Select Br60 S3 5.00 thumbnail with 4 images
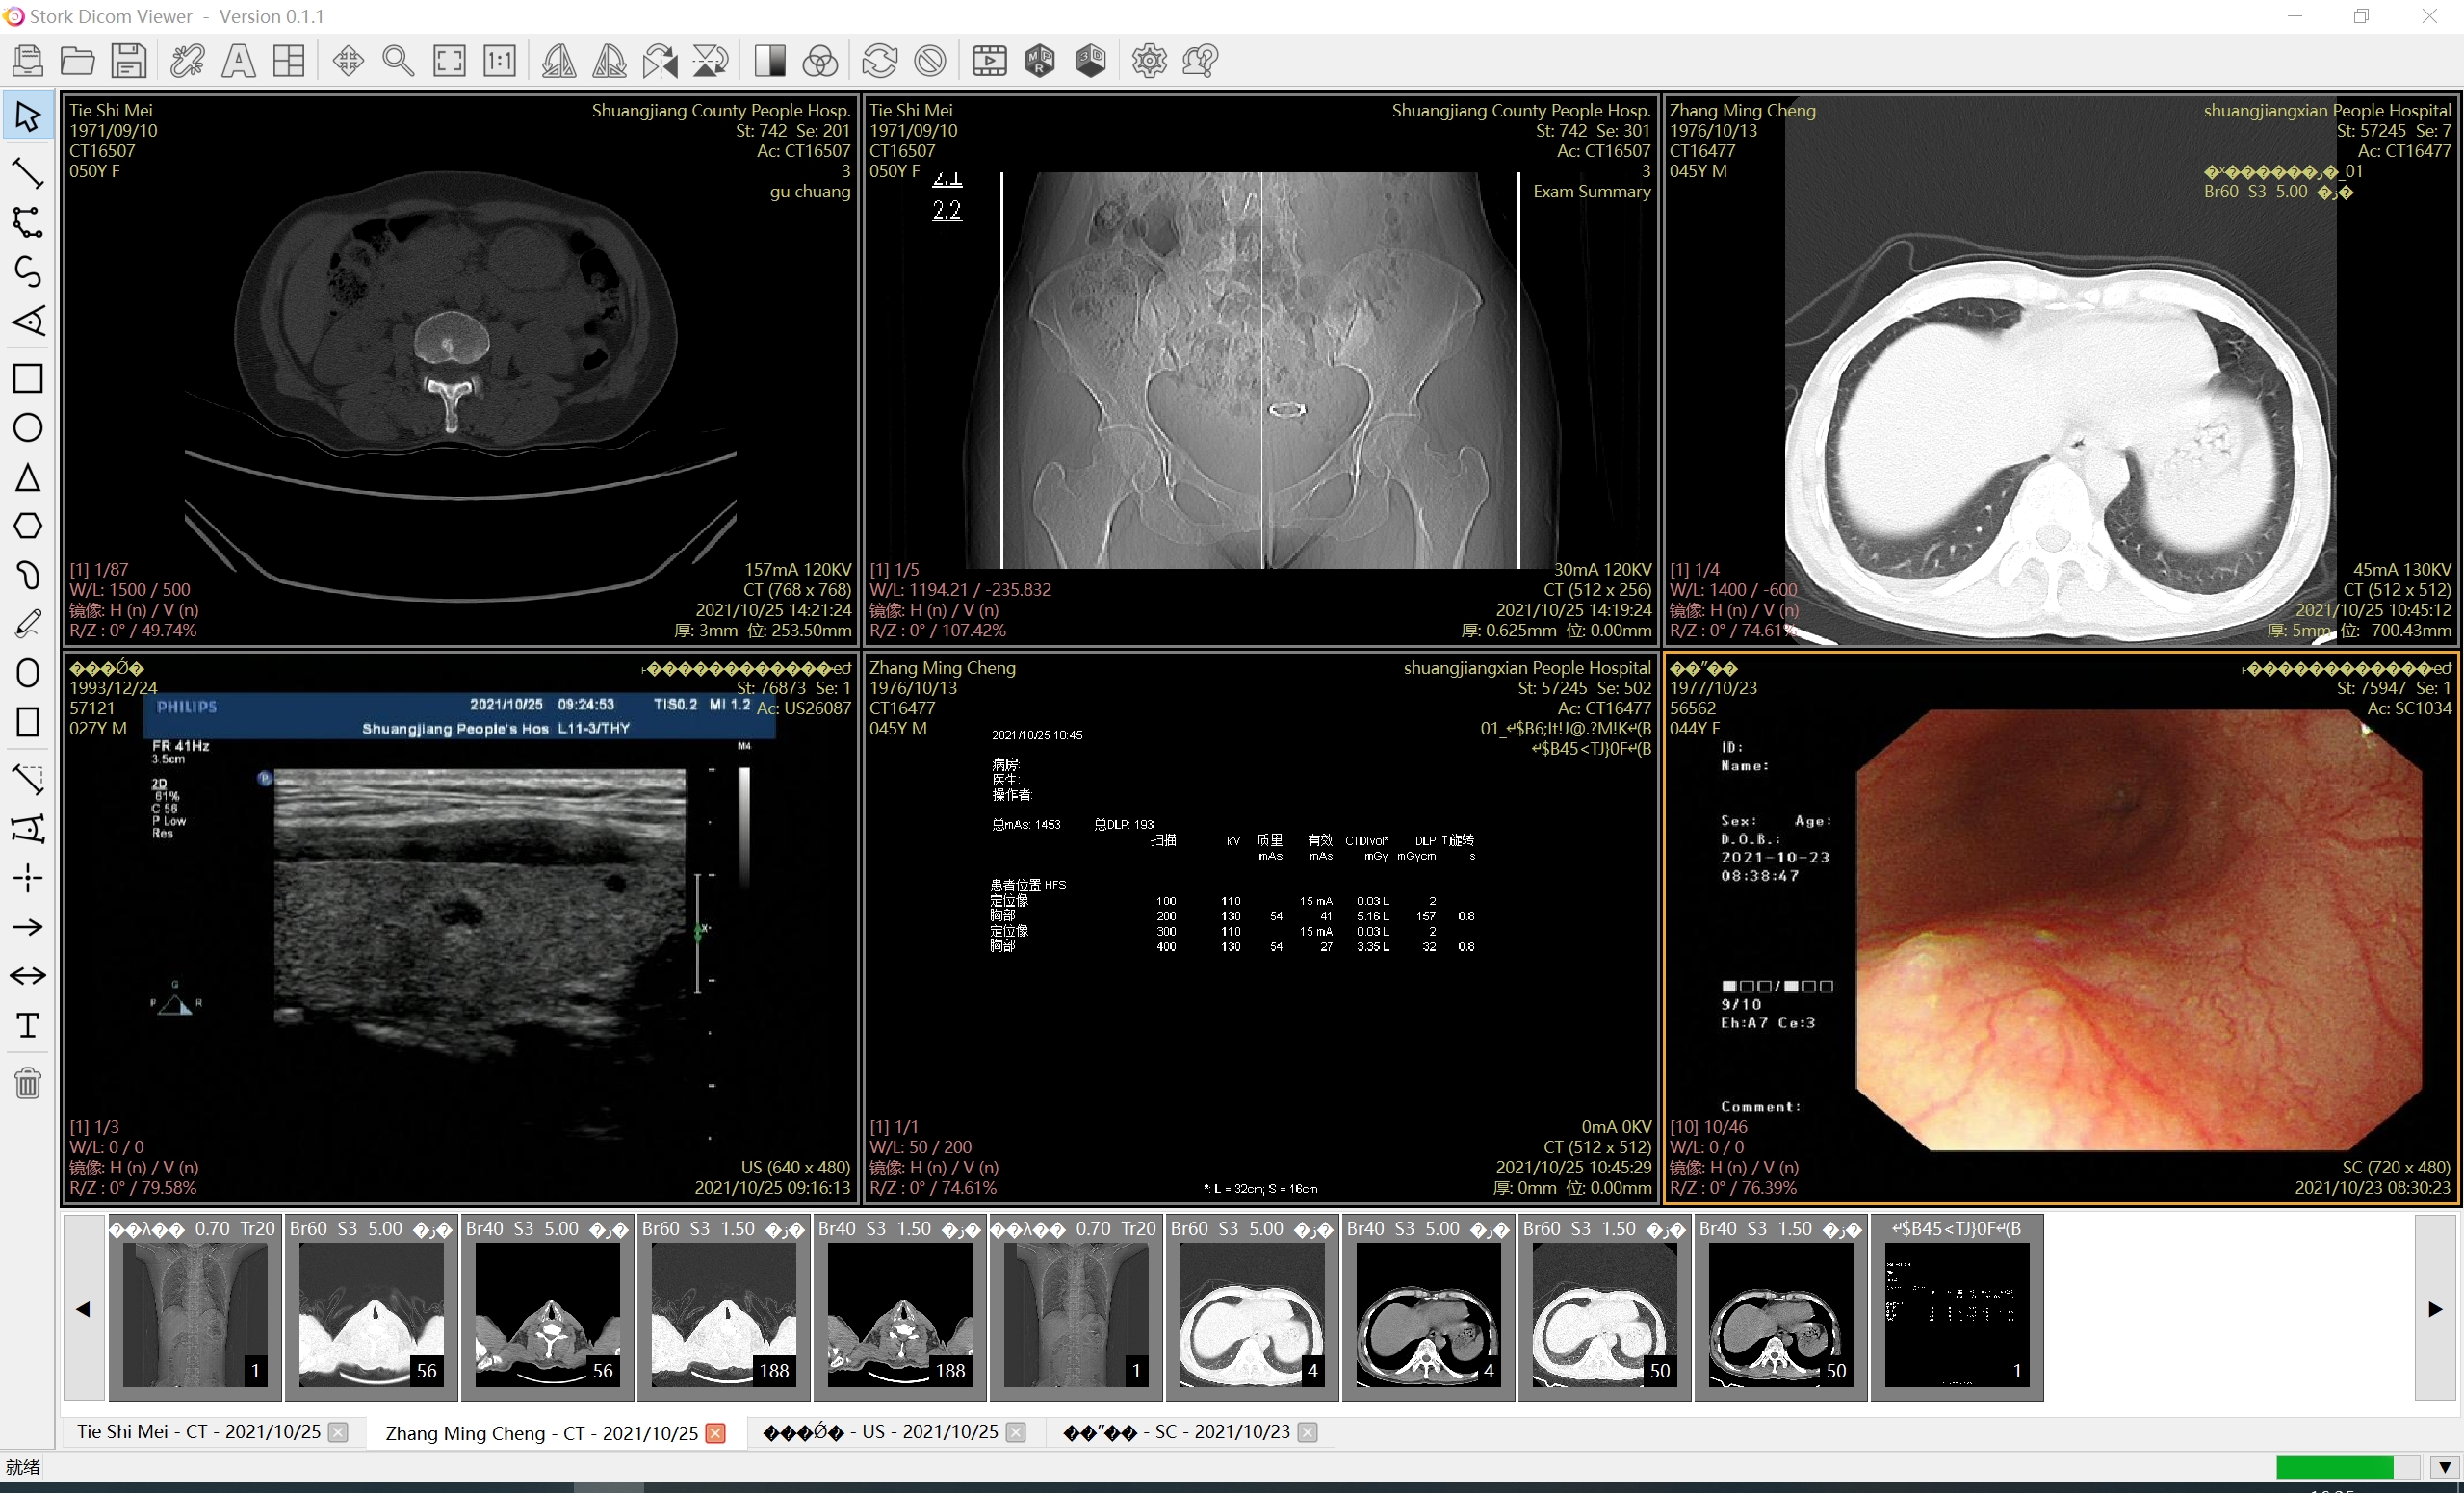The width and height of the screenshot is (2464, 1493). 1252,1307
